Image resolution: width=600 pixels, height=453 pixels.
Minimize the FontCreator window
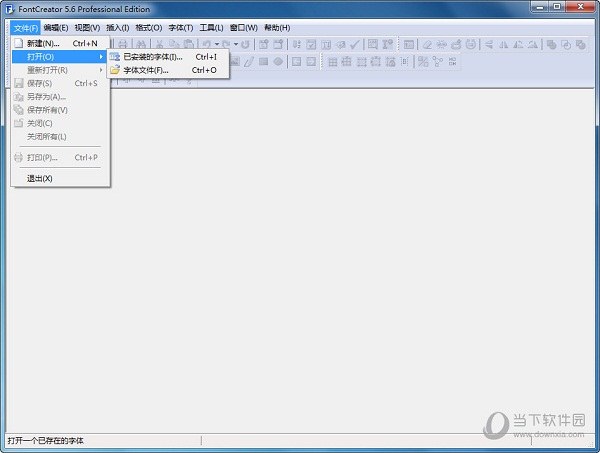(540, 7)
